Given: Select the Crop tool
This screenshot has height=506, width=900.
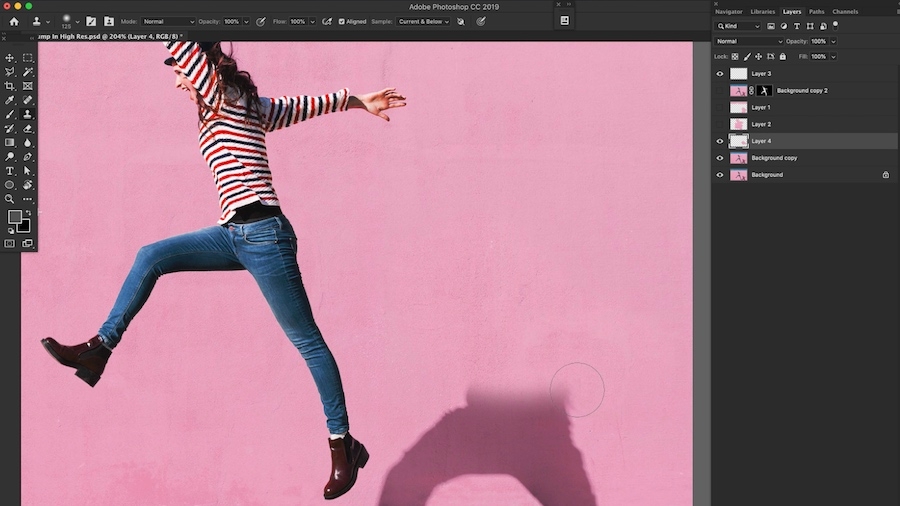Looking at the screenshot, I should (10, 86).
